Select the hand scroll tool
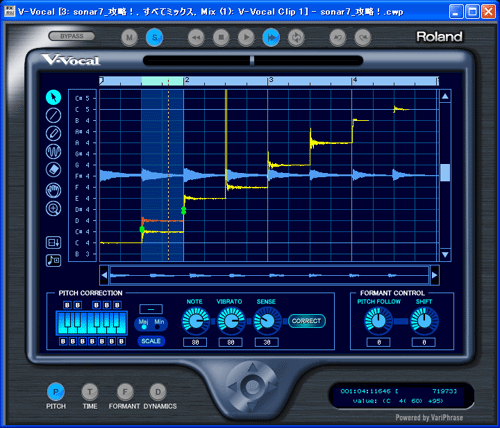 (x=53, y=191)
